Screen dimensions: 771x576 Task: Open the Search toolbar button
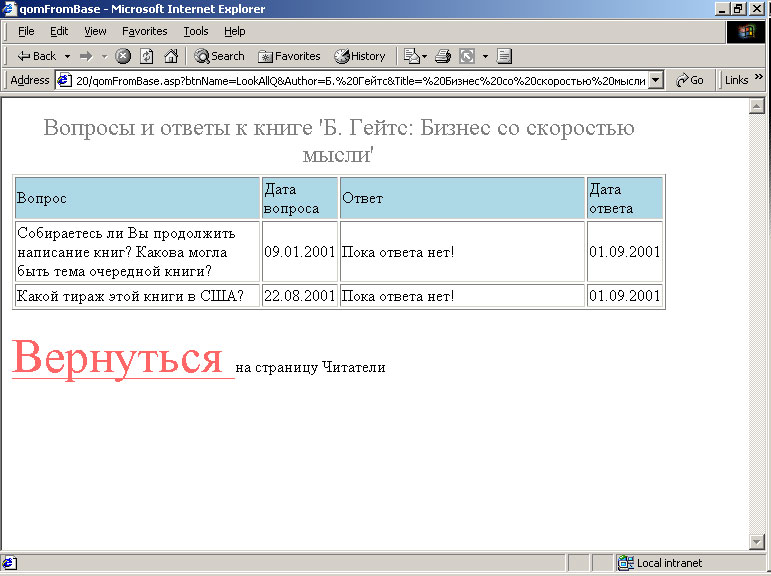[219, 56]
